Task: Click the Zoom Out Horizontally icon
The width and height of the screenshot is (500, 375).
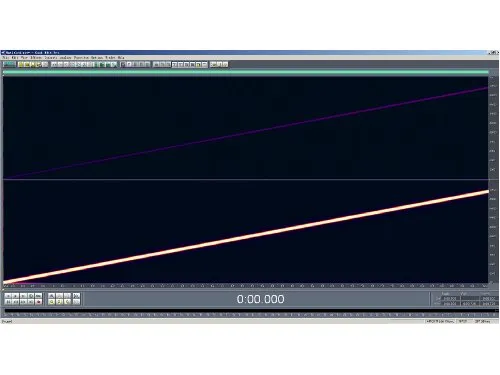Action: [x=59, y=296]
